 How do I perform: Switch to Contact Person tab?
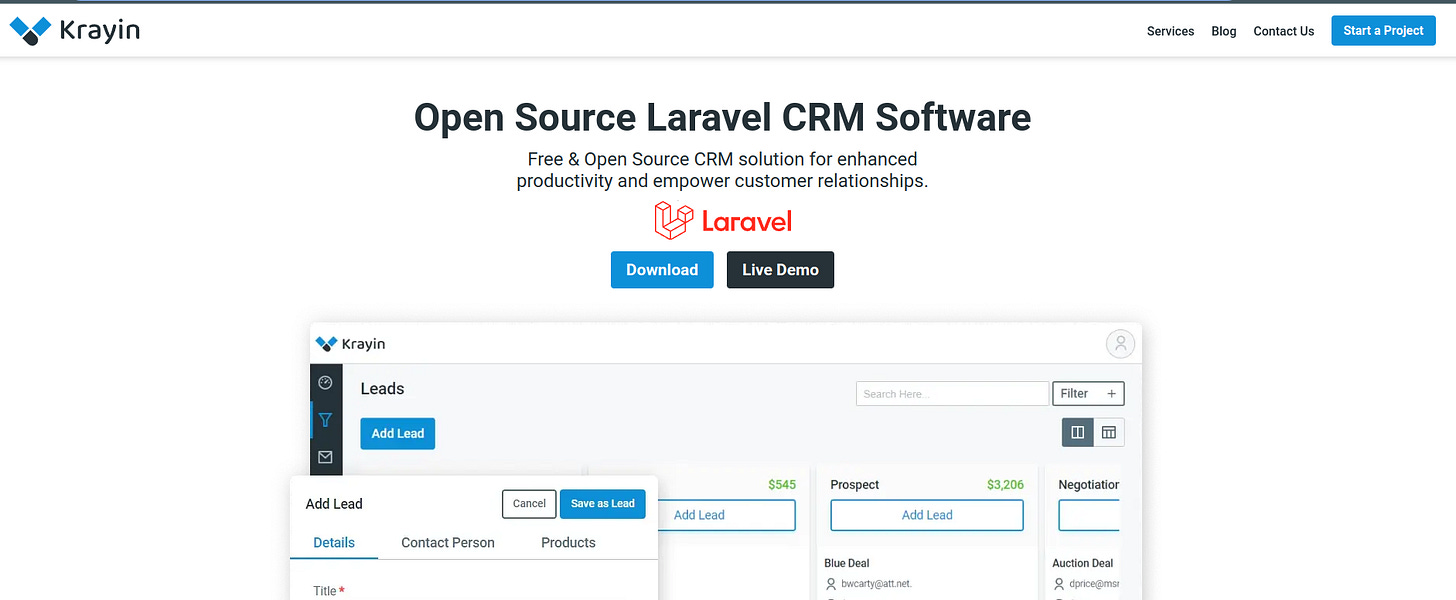[x=448, y=543]
